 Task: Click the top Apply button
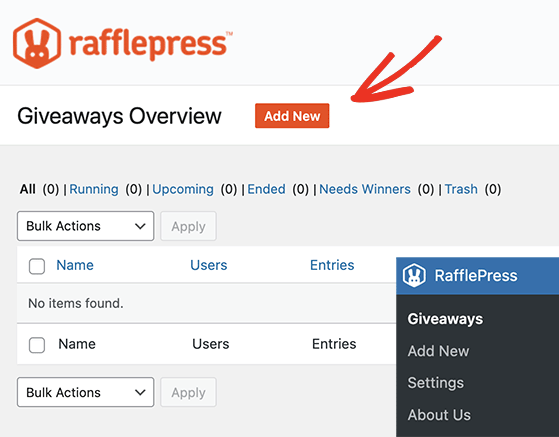188,226
